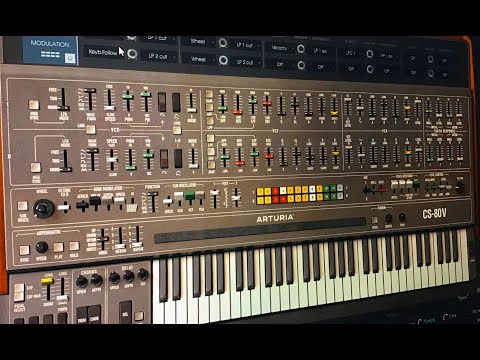
Task: Click the Arpeggiator Mode slider
Action: [103, 239]
